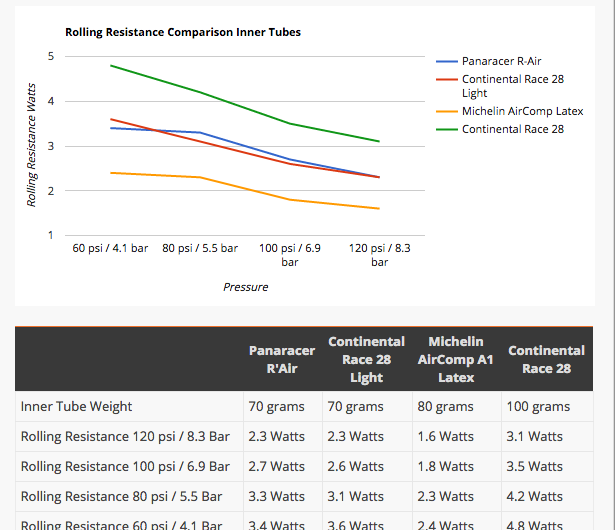Click the 'Continental Race 28 Light' table header
Image resolution: width=615 pixels, height=530 pixels.
(x=366, y=359)
